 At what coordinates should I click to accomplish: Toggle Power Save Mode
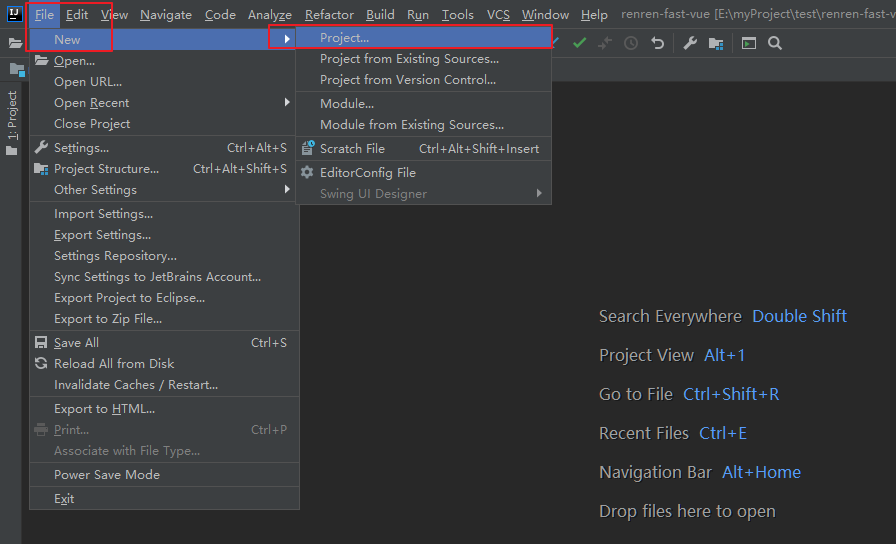(164, 474)
